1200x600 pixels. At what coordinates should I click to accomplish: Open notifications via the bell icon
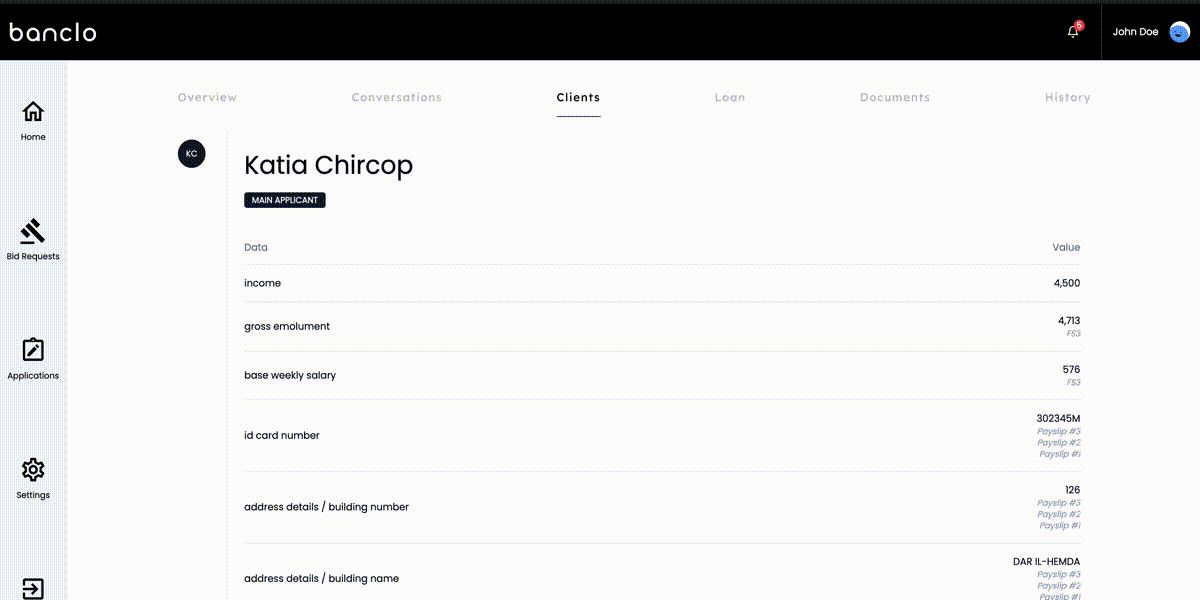[1071, 32]
